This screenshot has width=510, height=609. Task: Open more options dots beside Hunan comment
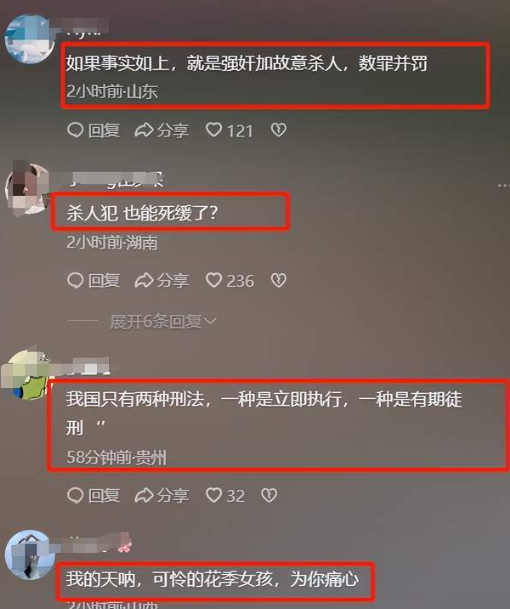[x=503, y=186]
